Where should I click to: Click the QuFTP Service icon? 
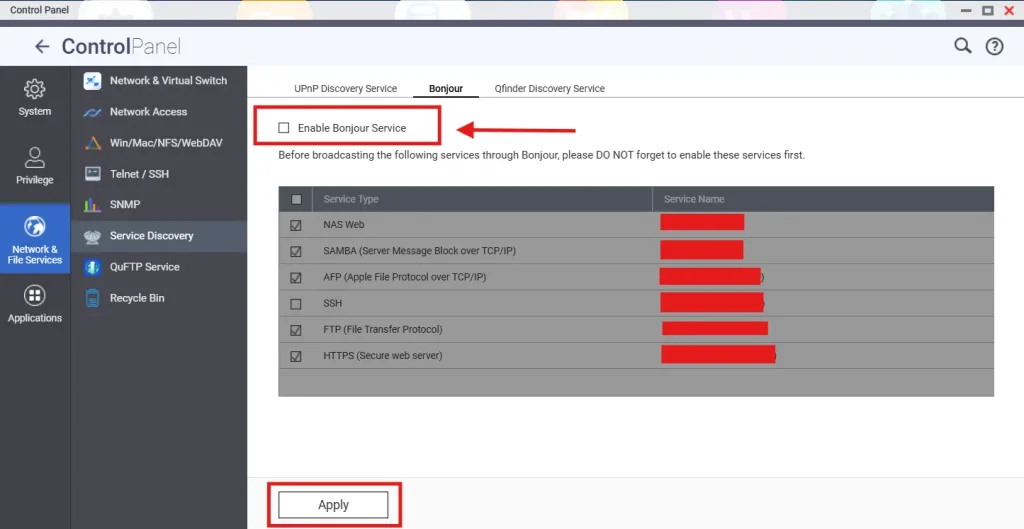click(93, 266)
